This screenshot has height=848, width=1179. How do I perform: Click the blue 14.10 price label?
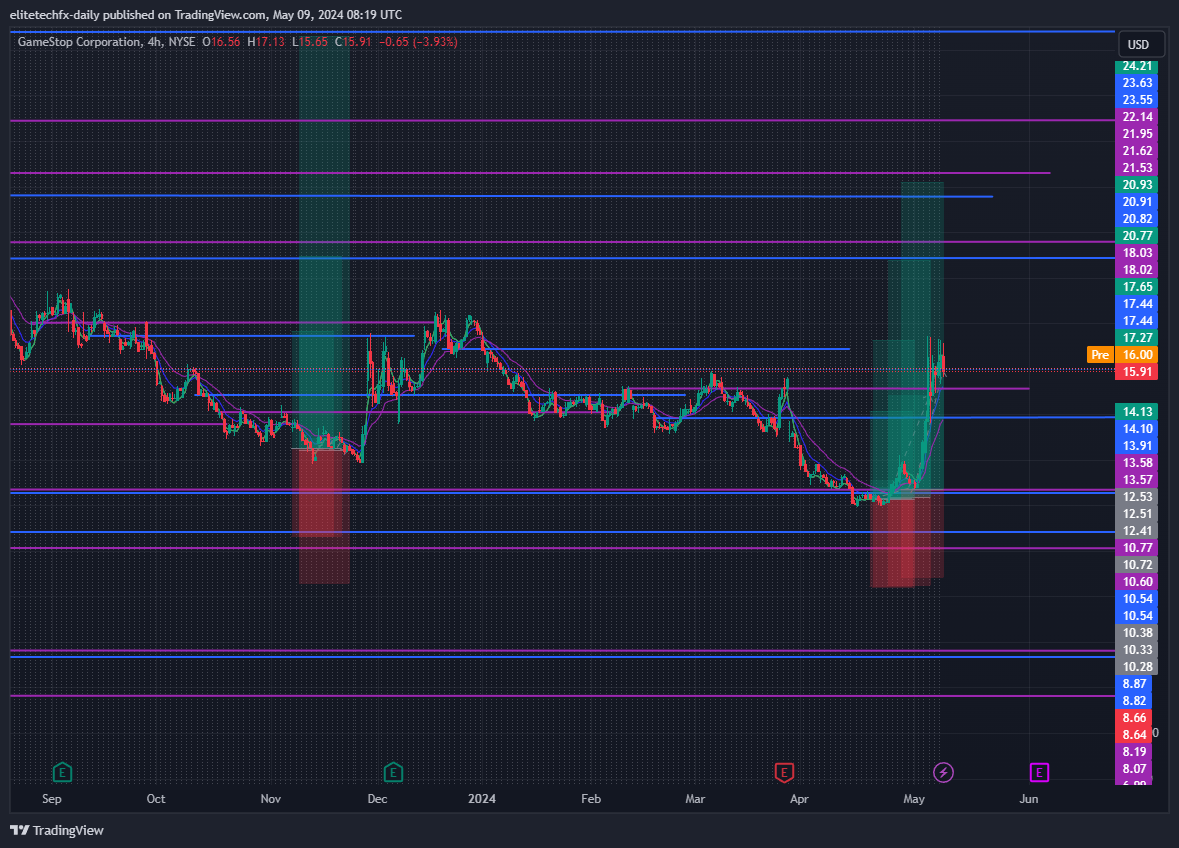pyautogui.click(x=1137, y=429)
